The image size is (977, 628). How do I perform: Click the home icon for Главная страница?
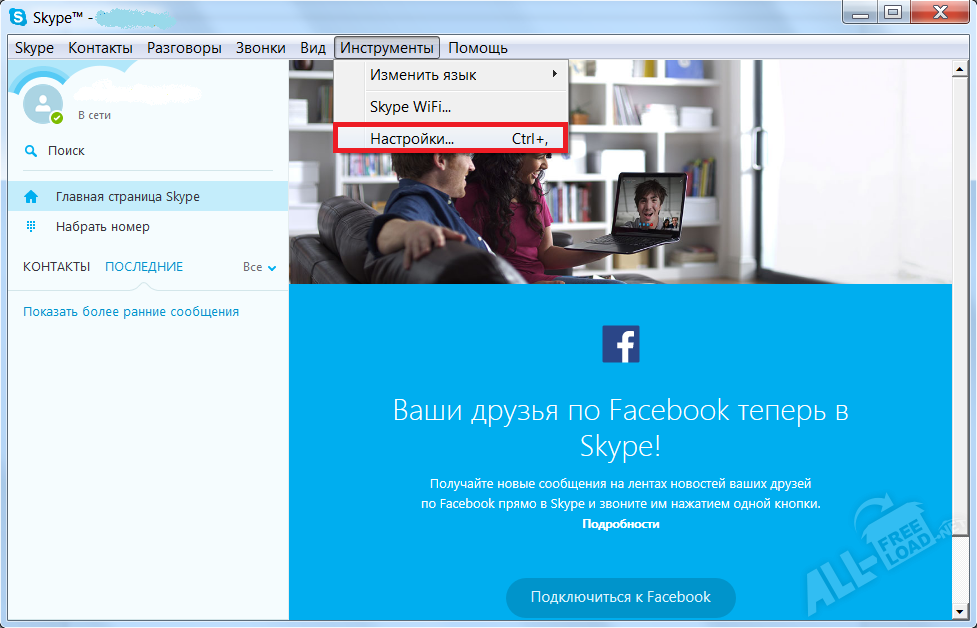31,197
